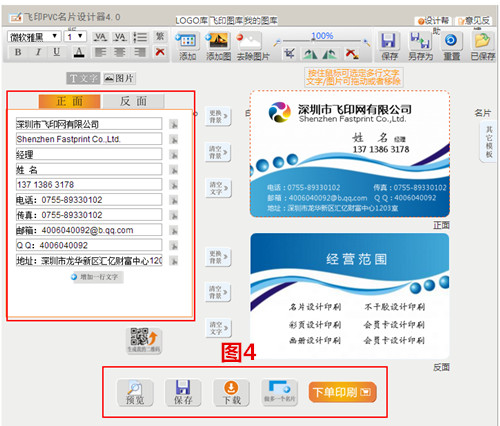Open the LOGO库 tab
Screen dimensions: 500x426
click(x=192, y=21)
